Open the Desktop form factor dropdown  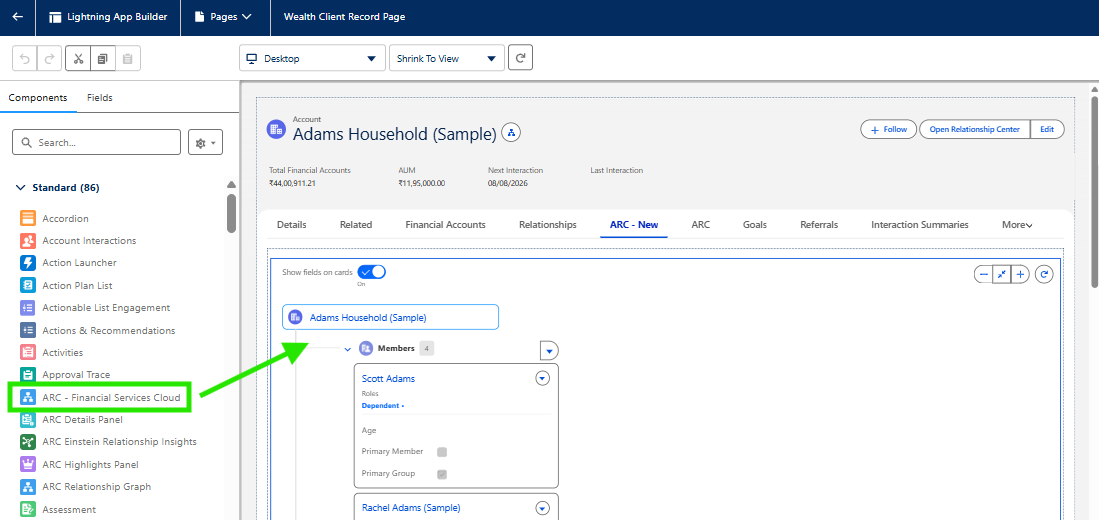tap(312, 58)
